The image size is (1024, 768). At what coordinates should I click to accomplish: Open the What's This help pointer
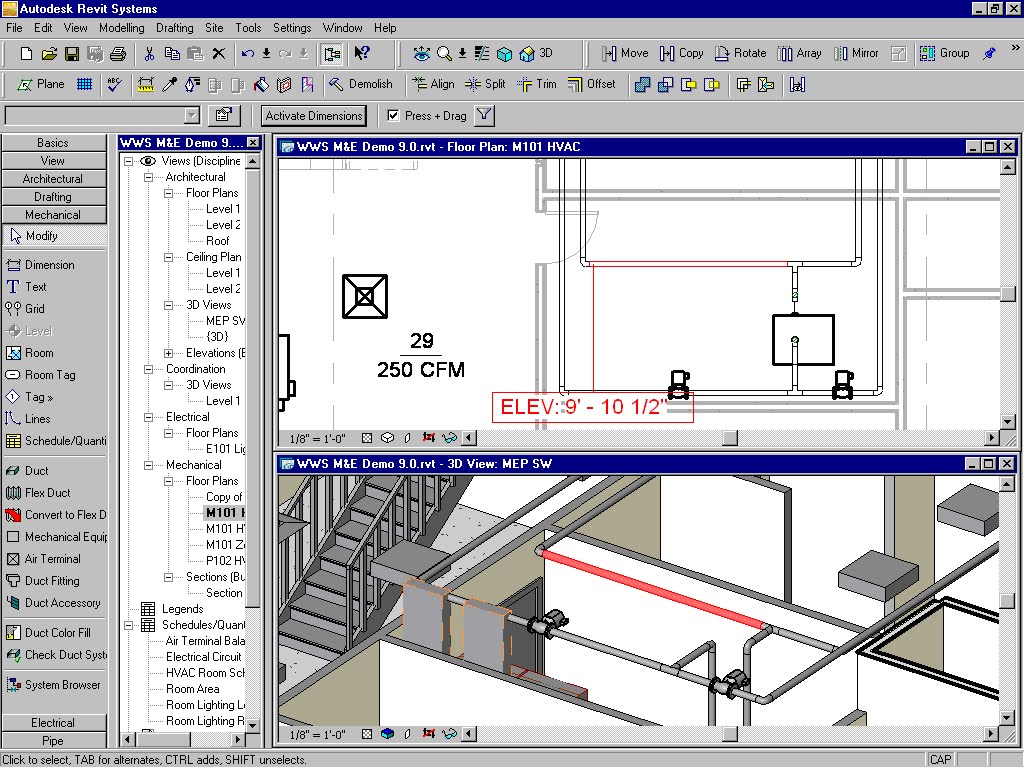click(x=362, y=54)
